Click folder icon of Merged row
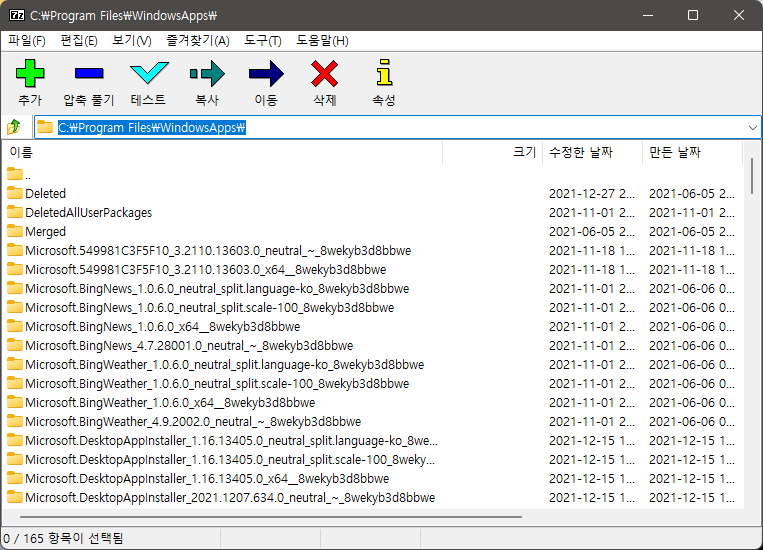 [x=15, y=231]
